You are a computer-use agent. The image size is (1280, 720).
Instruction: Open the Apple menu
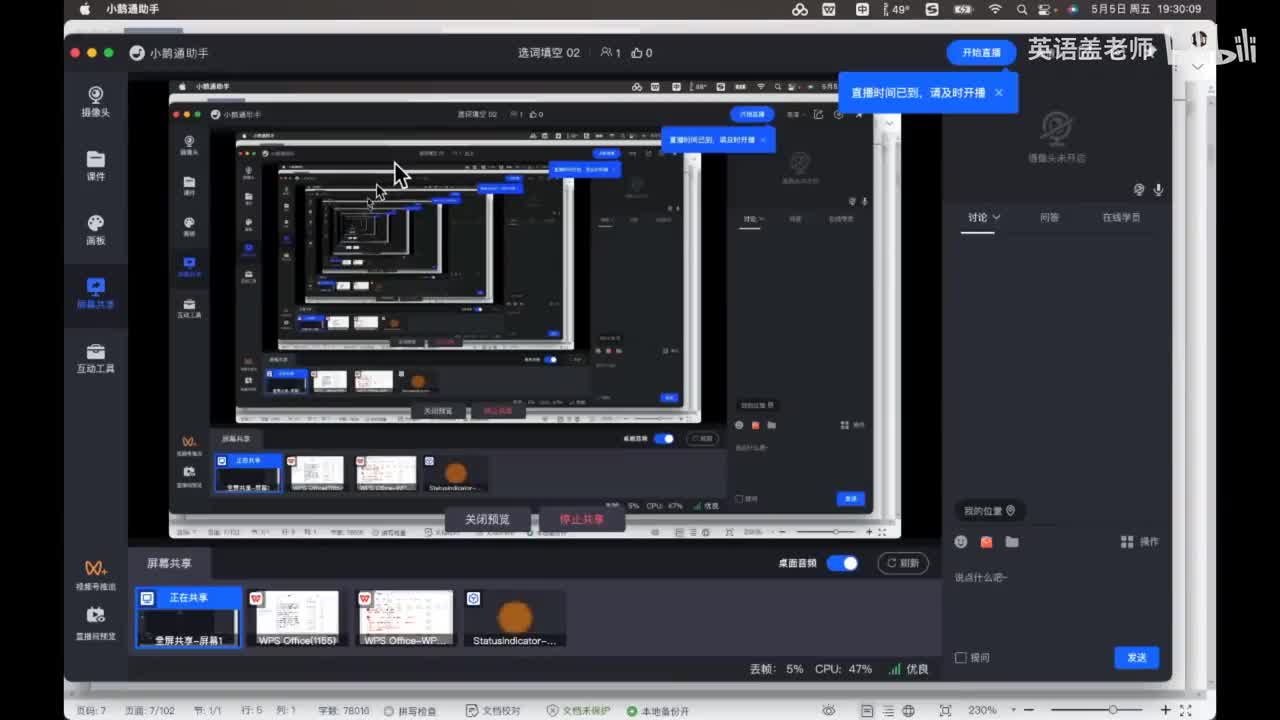click(85, 9)
